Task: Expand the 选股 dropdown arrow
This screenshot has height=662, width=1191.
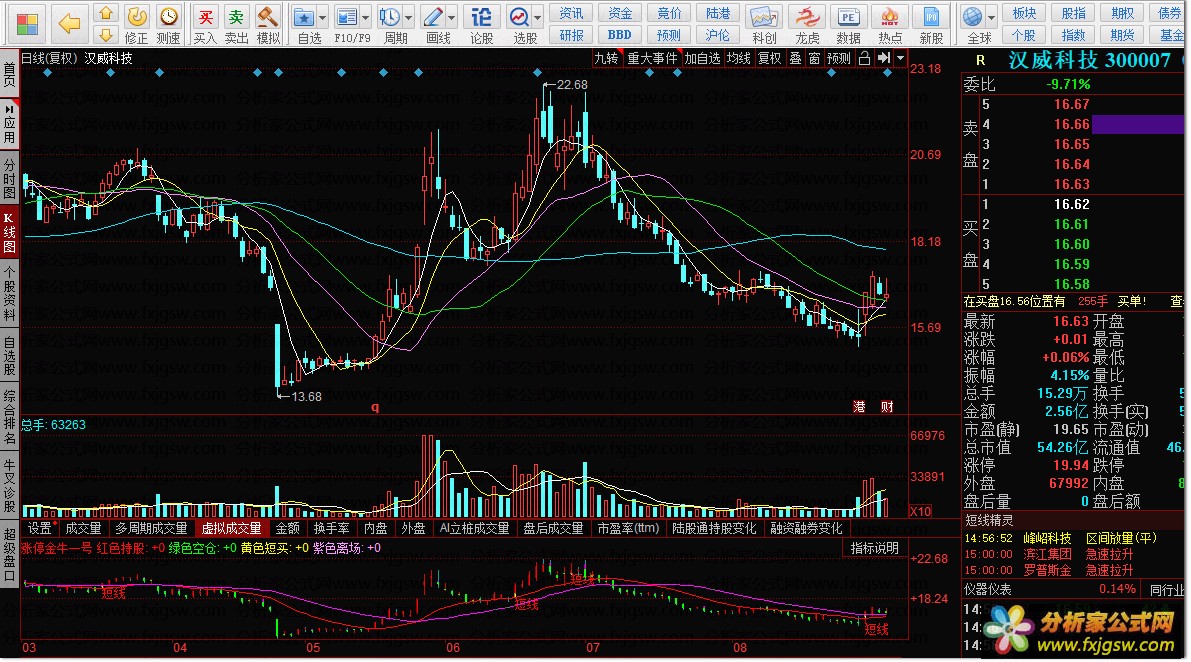Action: coord(538,17)
